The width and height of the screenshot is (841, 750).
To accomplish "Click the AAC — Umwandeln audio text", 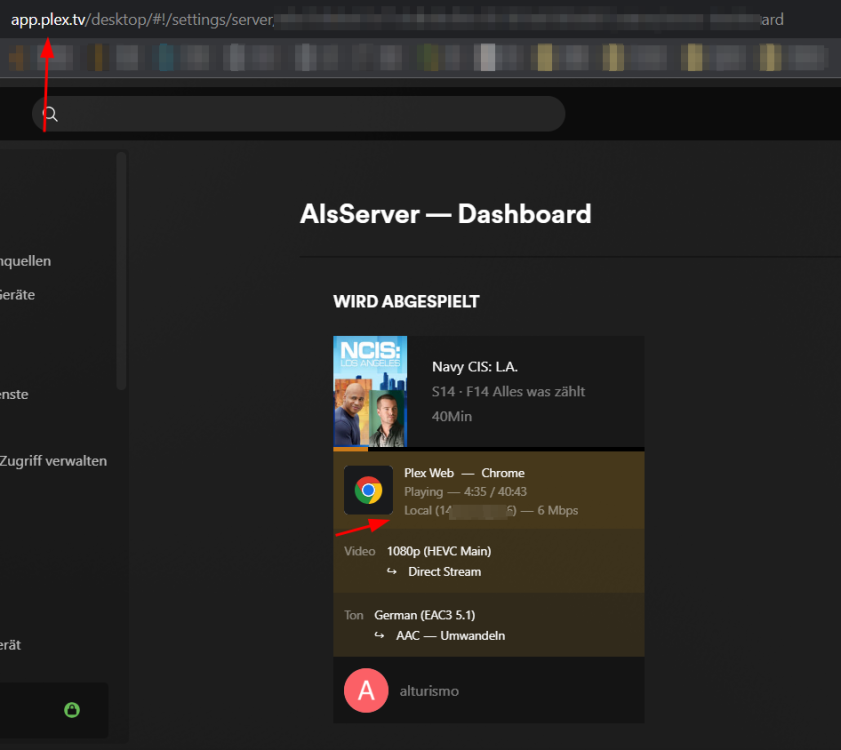I will (450, 636).
